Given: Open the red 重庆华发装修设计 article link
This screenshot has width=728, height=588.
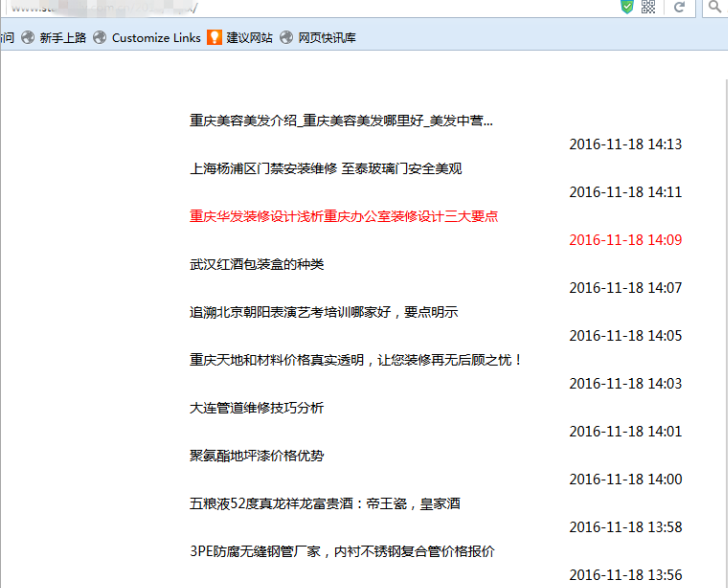Looking at the screenshot, I should pos(343,216).
